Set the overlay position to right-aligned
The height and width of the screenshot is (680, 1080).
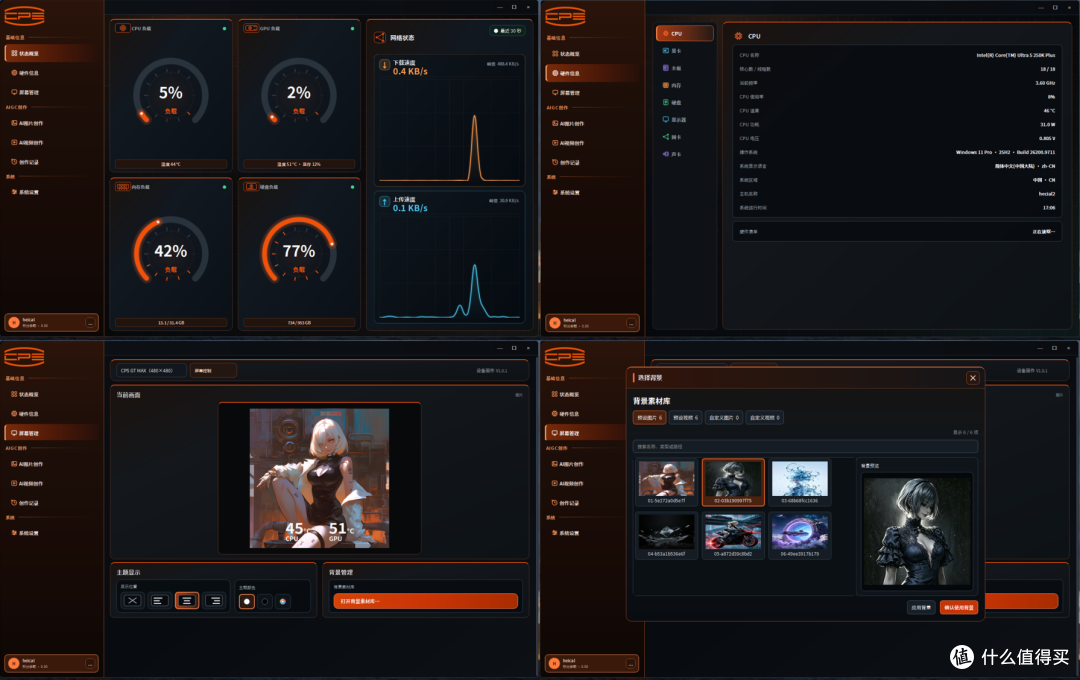point(214,601)
